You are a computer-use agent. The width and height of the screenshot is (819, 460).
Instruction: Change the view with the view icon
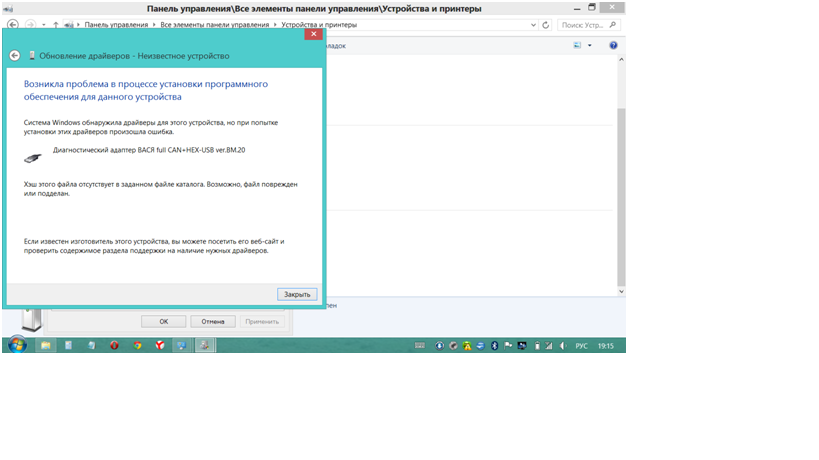click(x=577, y=45)
